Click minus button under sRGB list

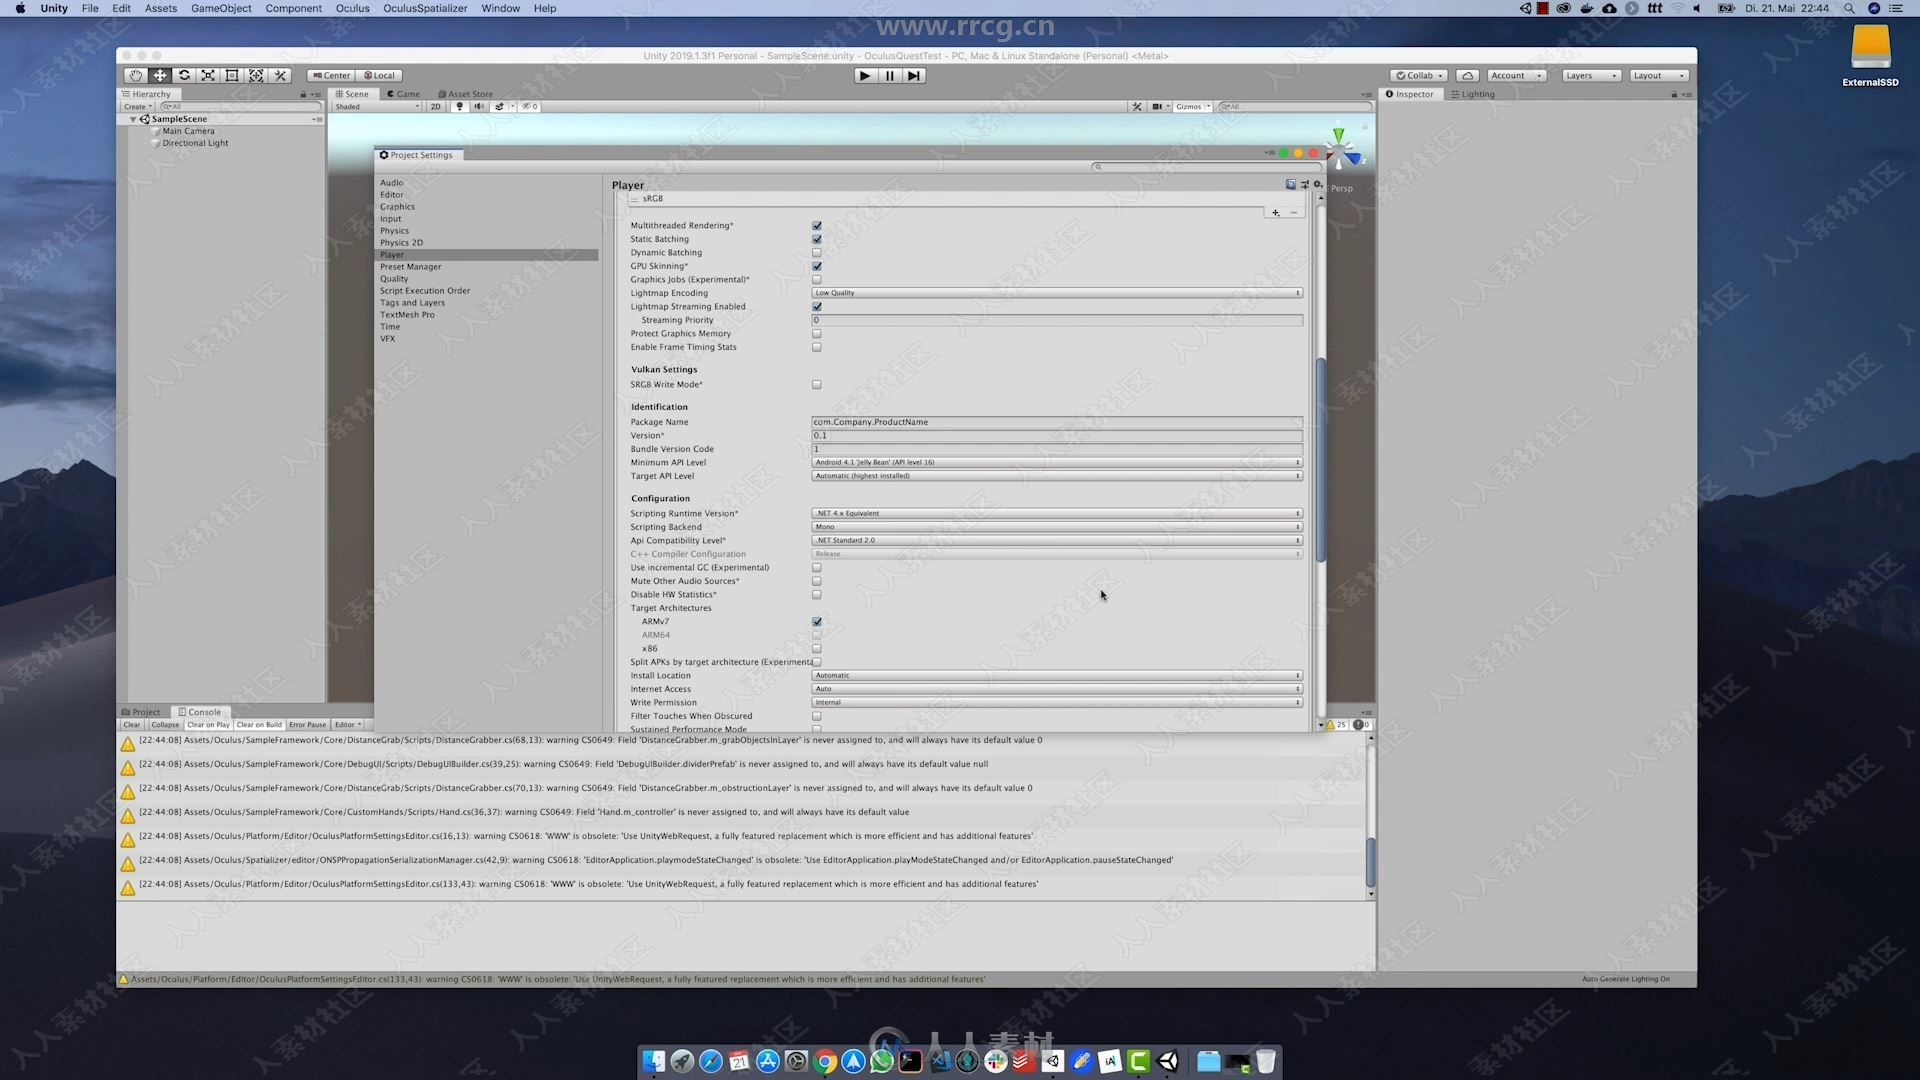pos(1294,212)
